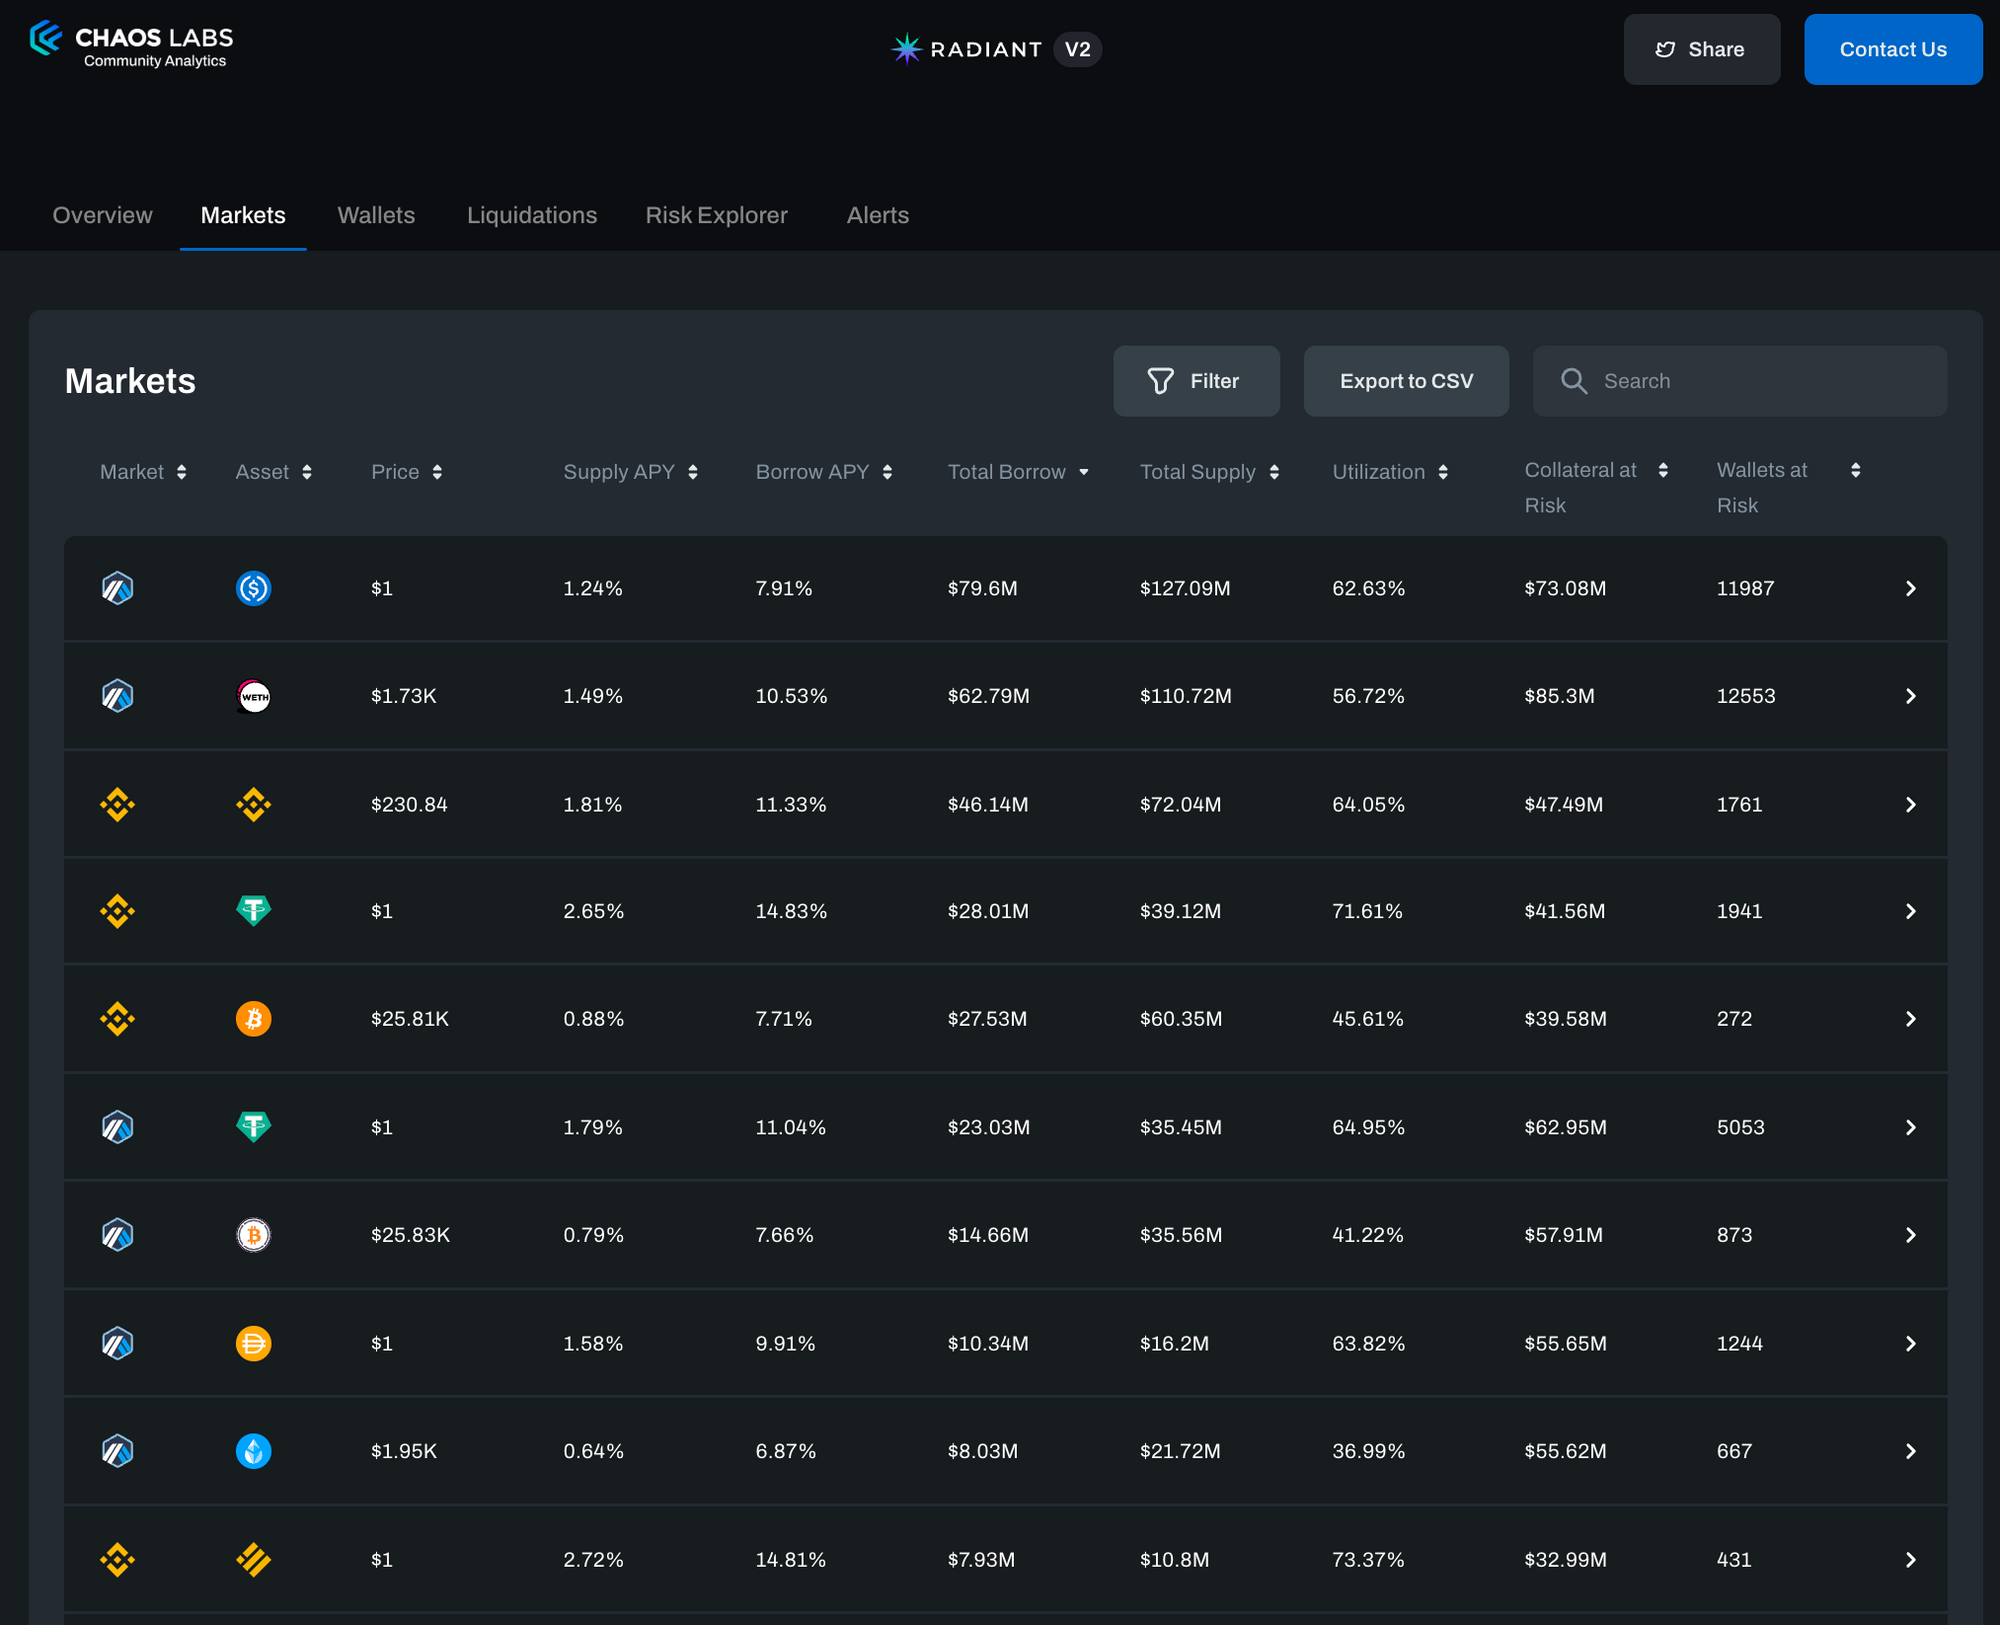Click the USDC asset icon in first row
The height and width of the screenshot is (1625, 2000).
(x=253, y=588)
